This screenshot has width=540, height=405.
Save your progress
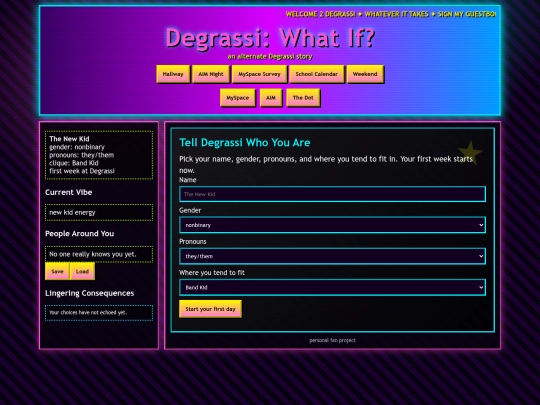click(x=57, y=271)
